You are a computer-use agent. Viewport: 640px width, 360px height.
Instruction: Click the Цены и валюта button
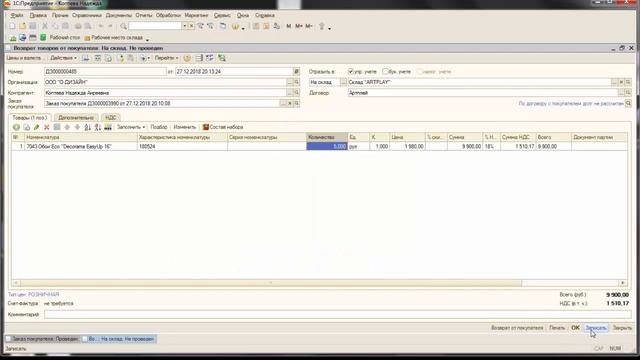pyautogui.click(x=24, y=58)
